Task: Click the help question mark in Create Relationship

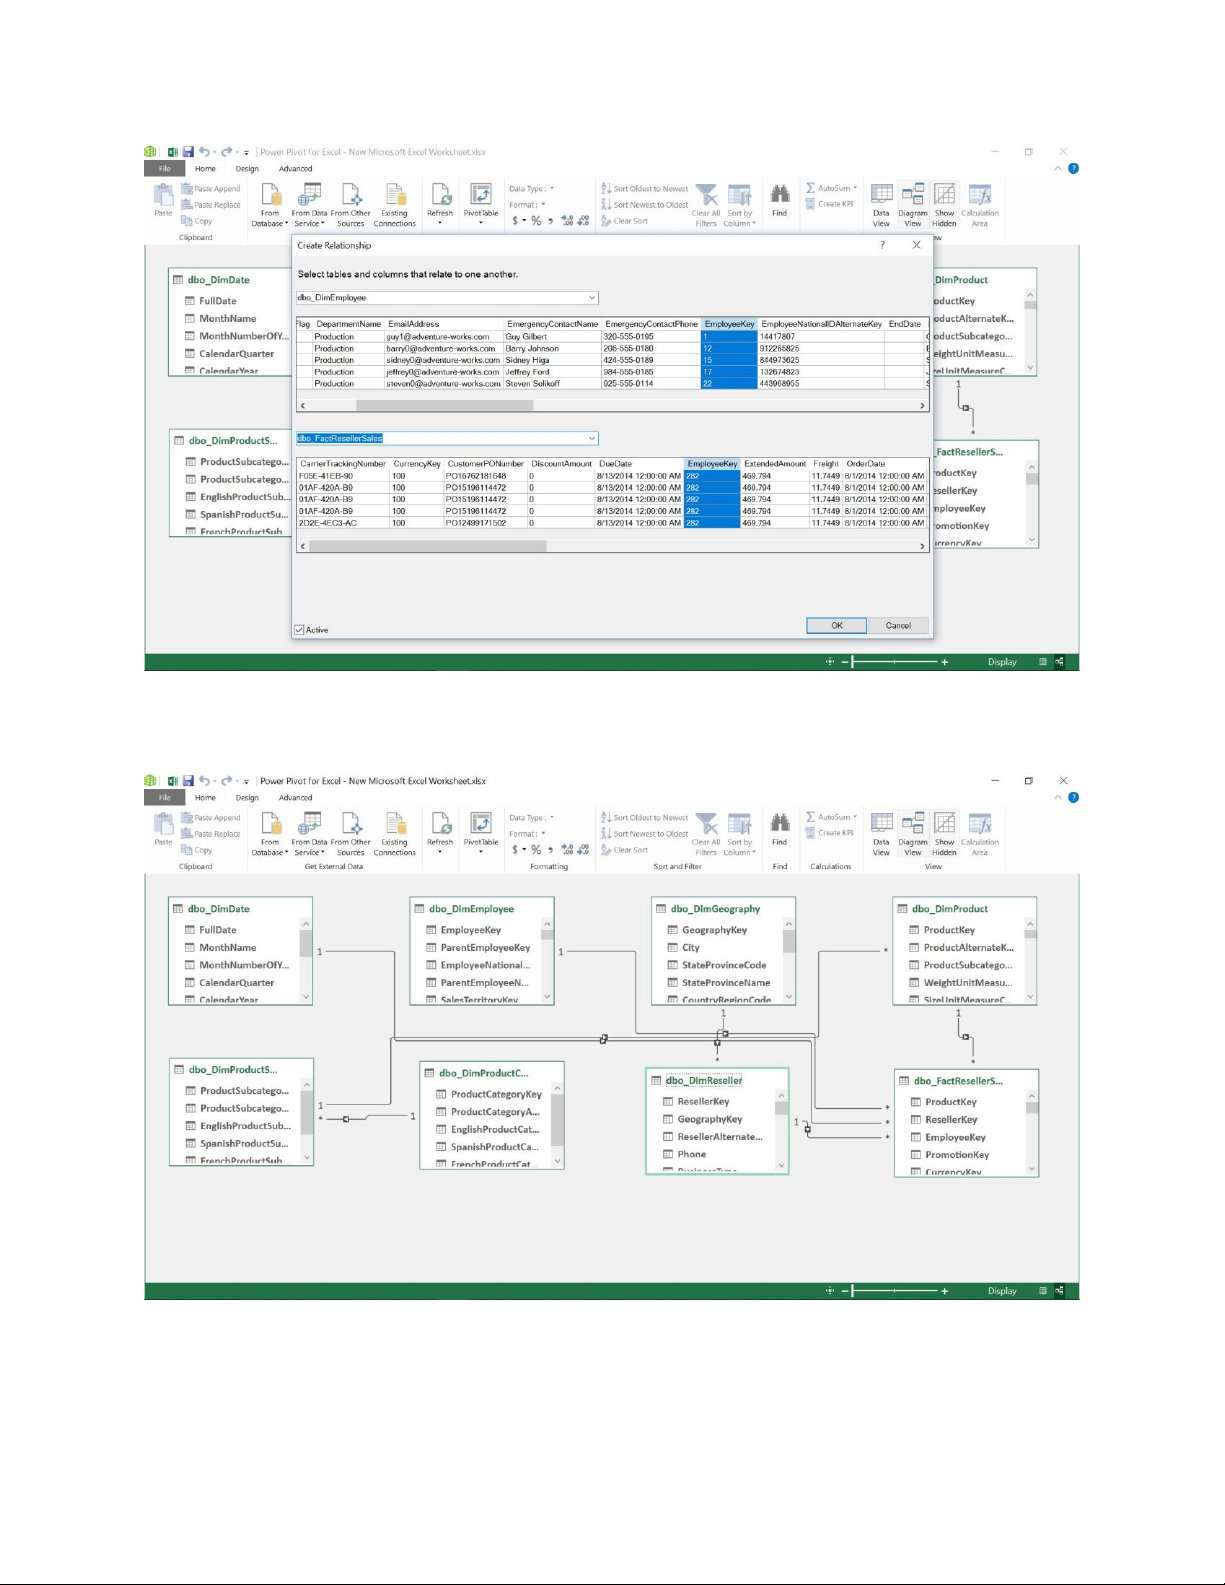Action: click(882, 245)
